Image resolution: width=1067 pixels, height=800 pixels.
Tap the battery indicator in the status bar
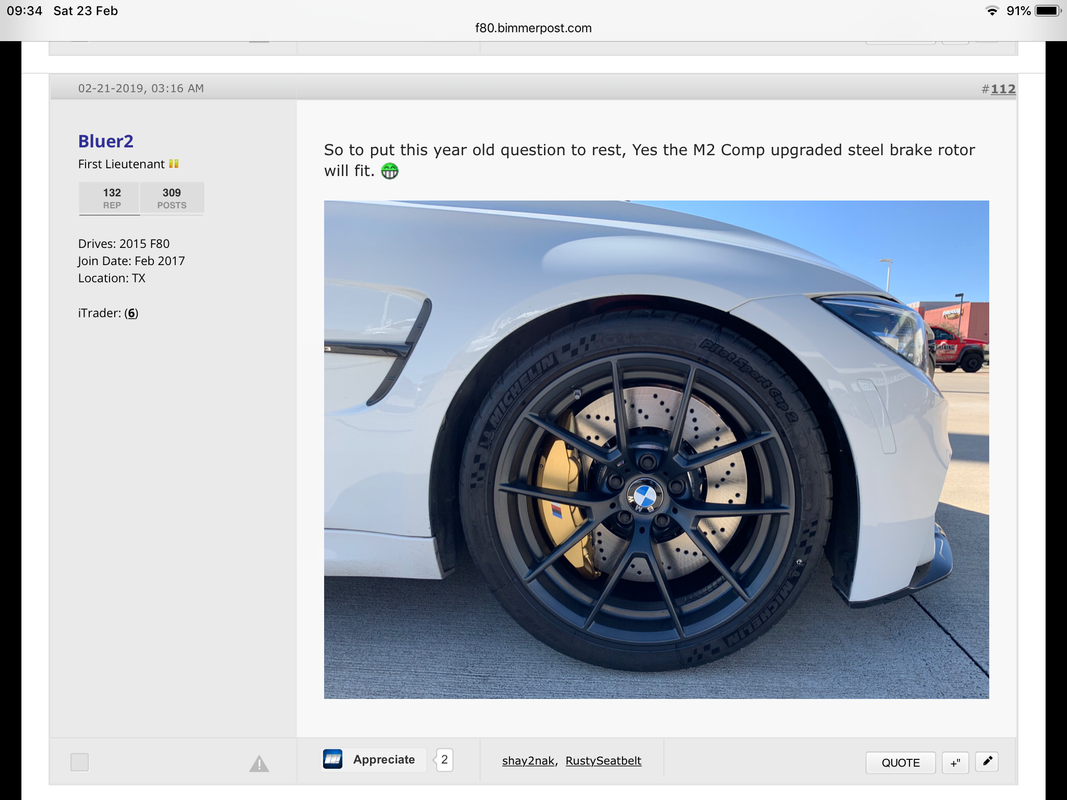[x=1048, y=11]
